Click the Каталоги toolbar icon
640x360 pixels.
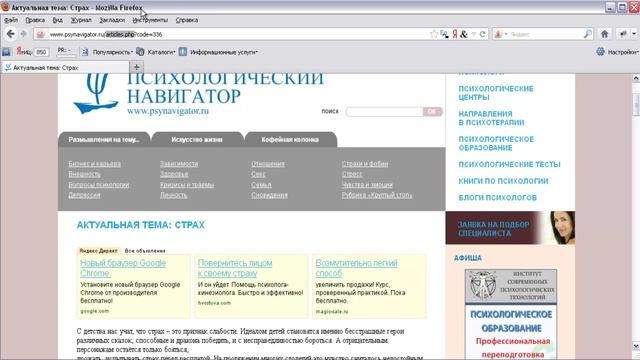tap(140, 52)
